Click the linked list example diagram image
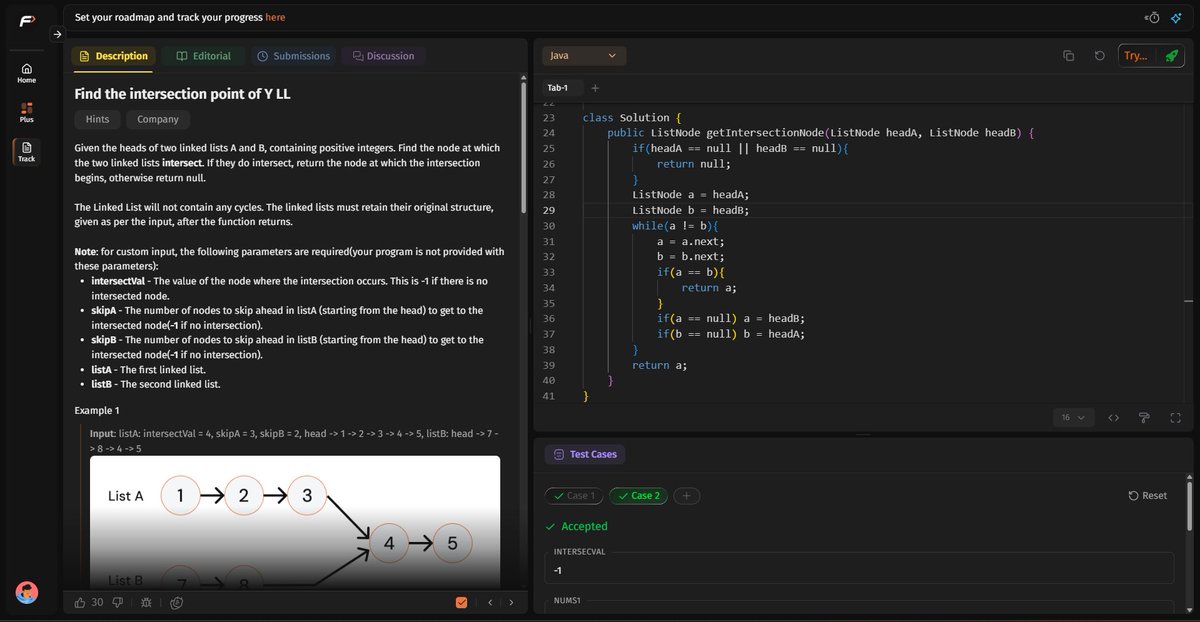Screen dimensions: 1200x622 click(295, 522)
